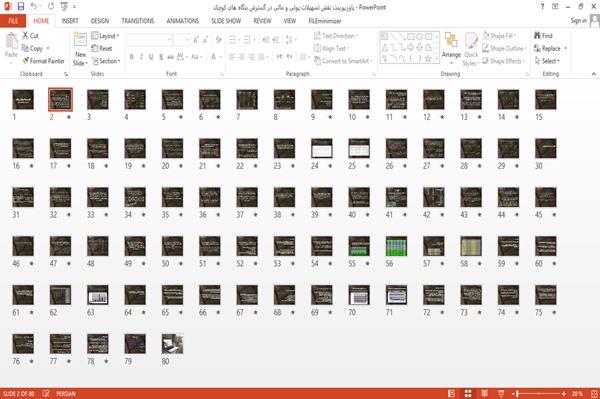
Task: Switch to the REVIEW tab
Action: [262, 21]
